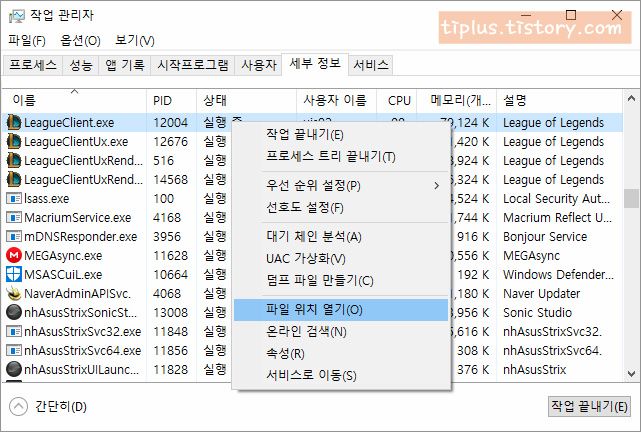Choose 덤프 파일 만들기(C)
The height and width of the screenshot is (432, 641).
(x=341, y=280)
